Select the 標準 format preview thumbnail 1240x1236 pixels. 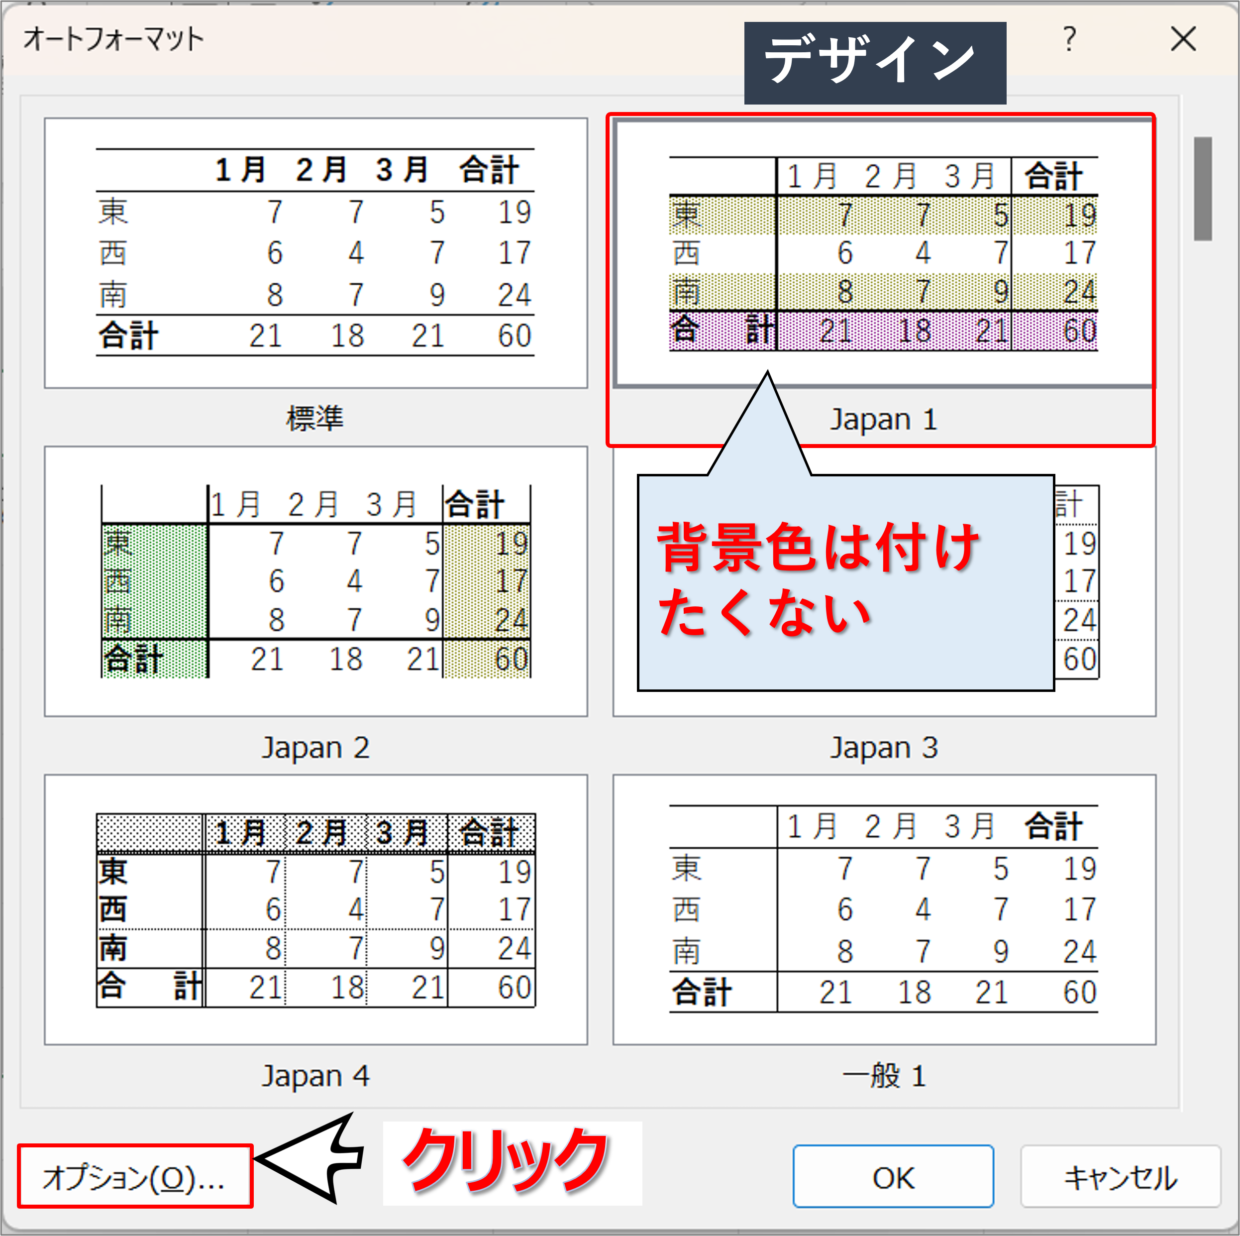tap(315, 253)
